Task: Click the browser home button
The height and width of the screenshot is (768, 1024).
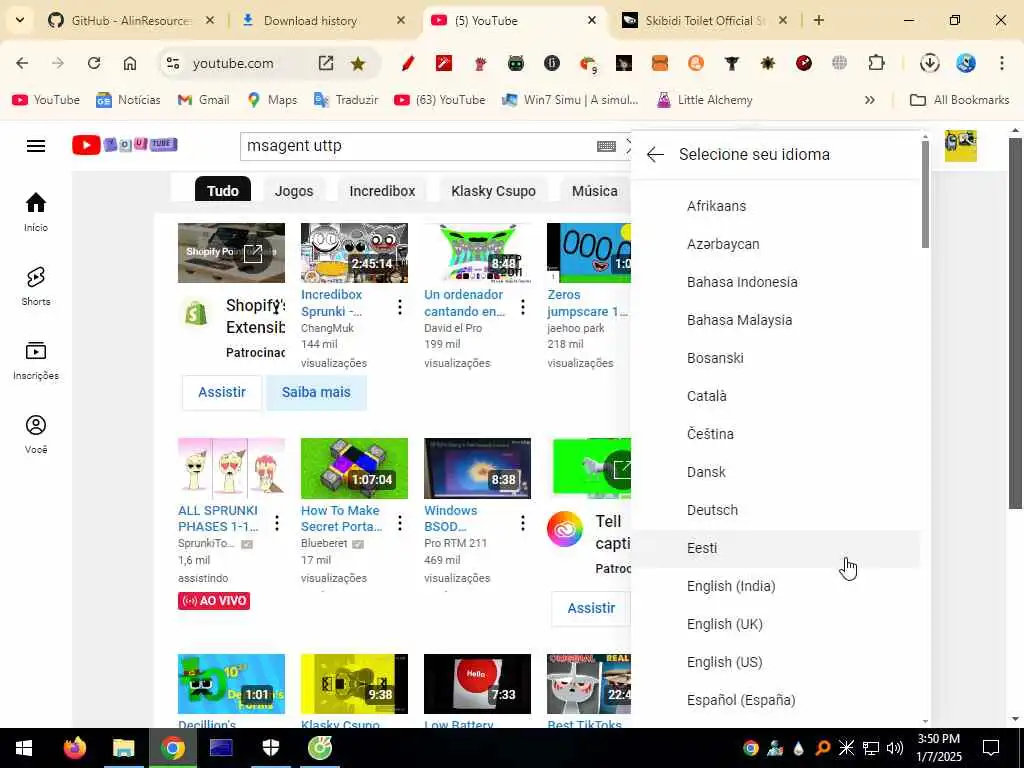Action: point(130,63)
